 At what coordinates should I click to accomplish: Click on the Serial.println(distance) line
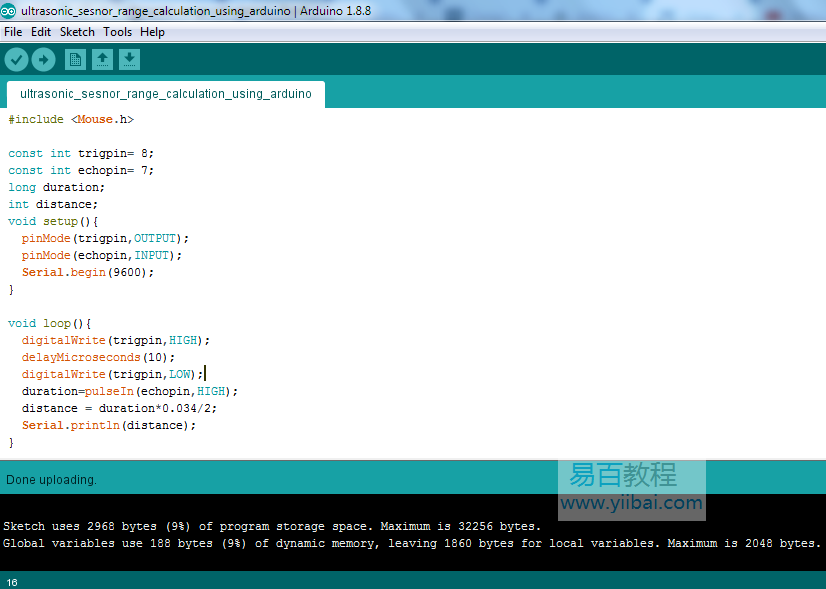tap(109, 425)
